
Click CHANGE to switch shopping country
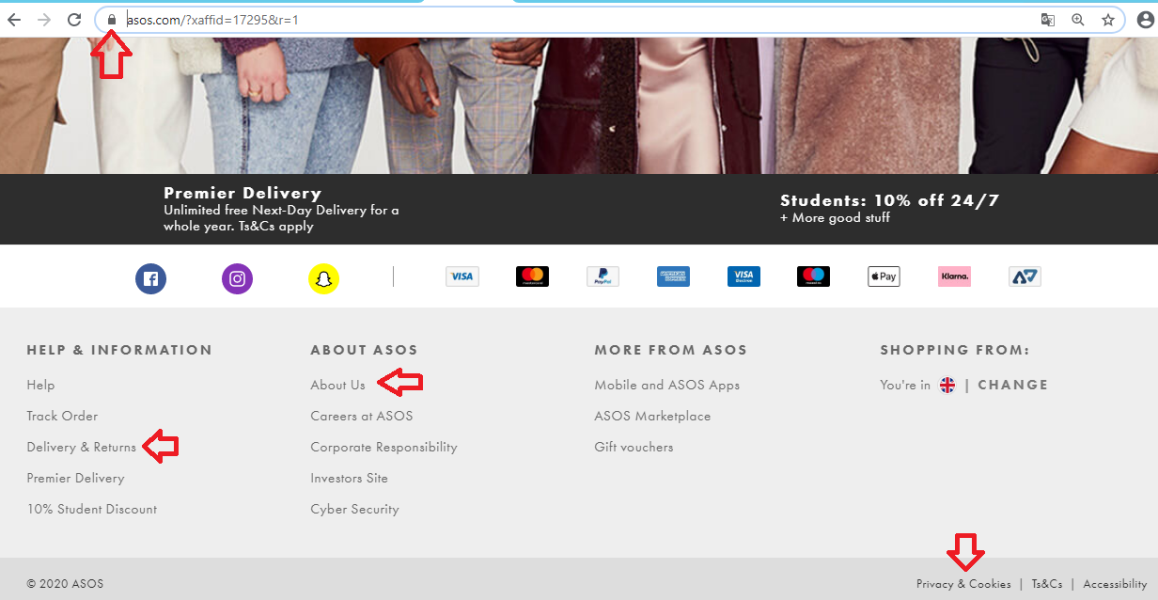click(x=1013, y=385)
